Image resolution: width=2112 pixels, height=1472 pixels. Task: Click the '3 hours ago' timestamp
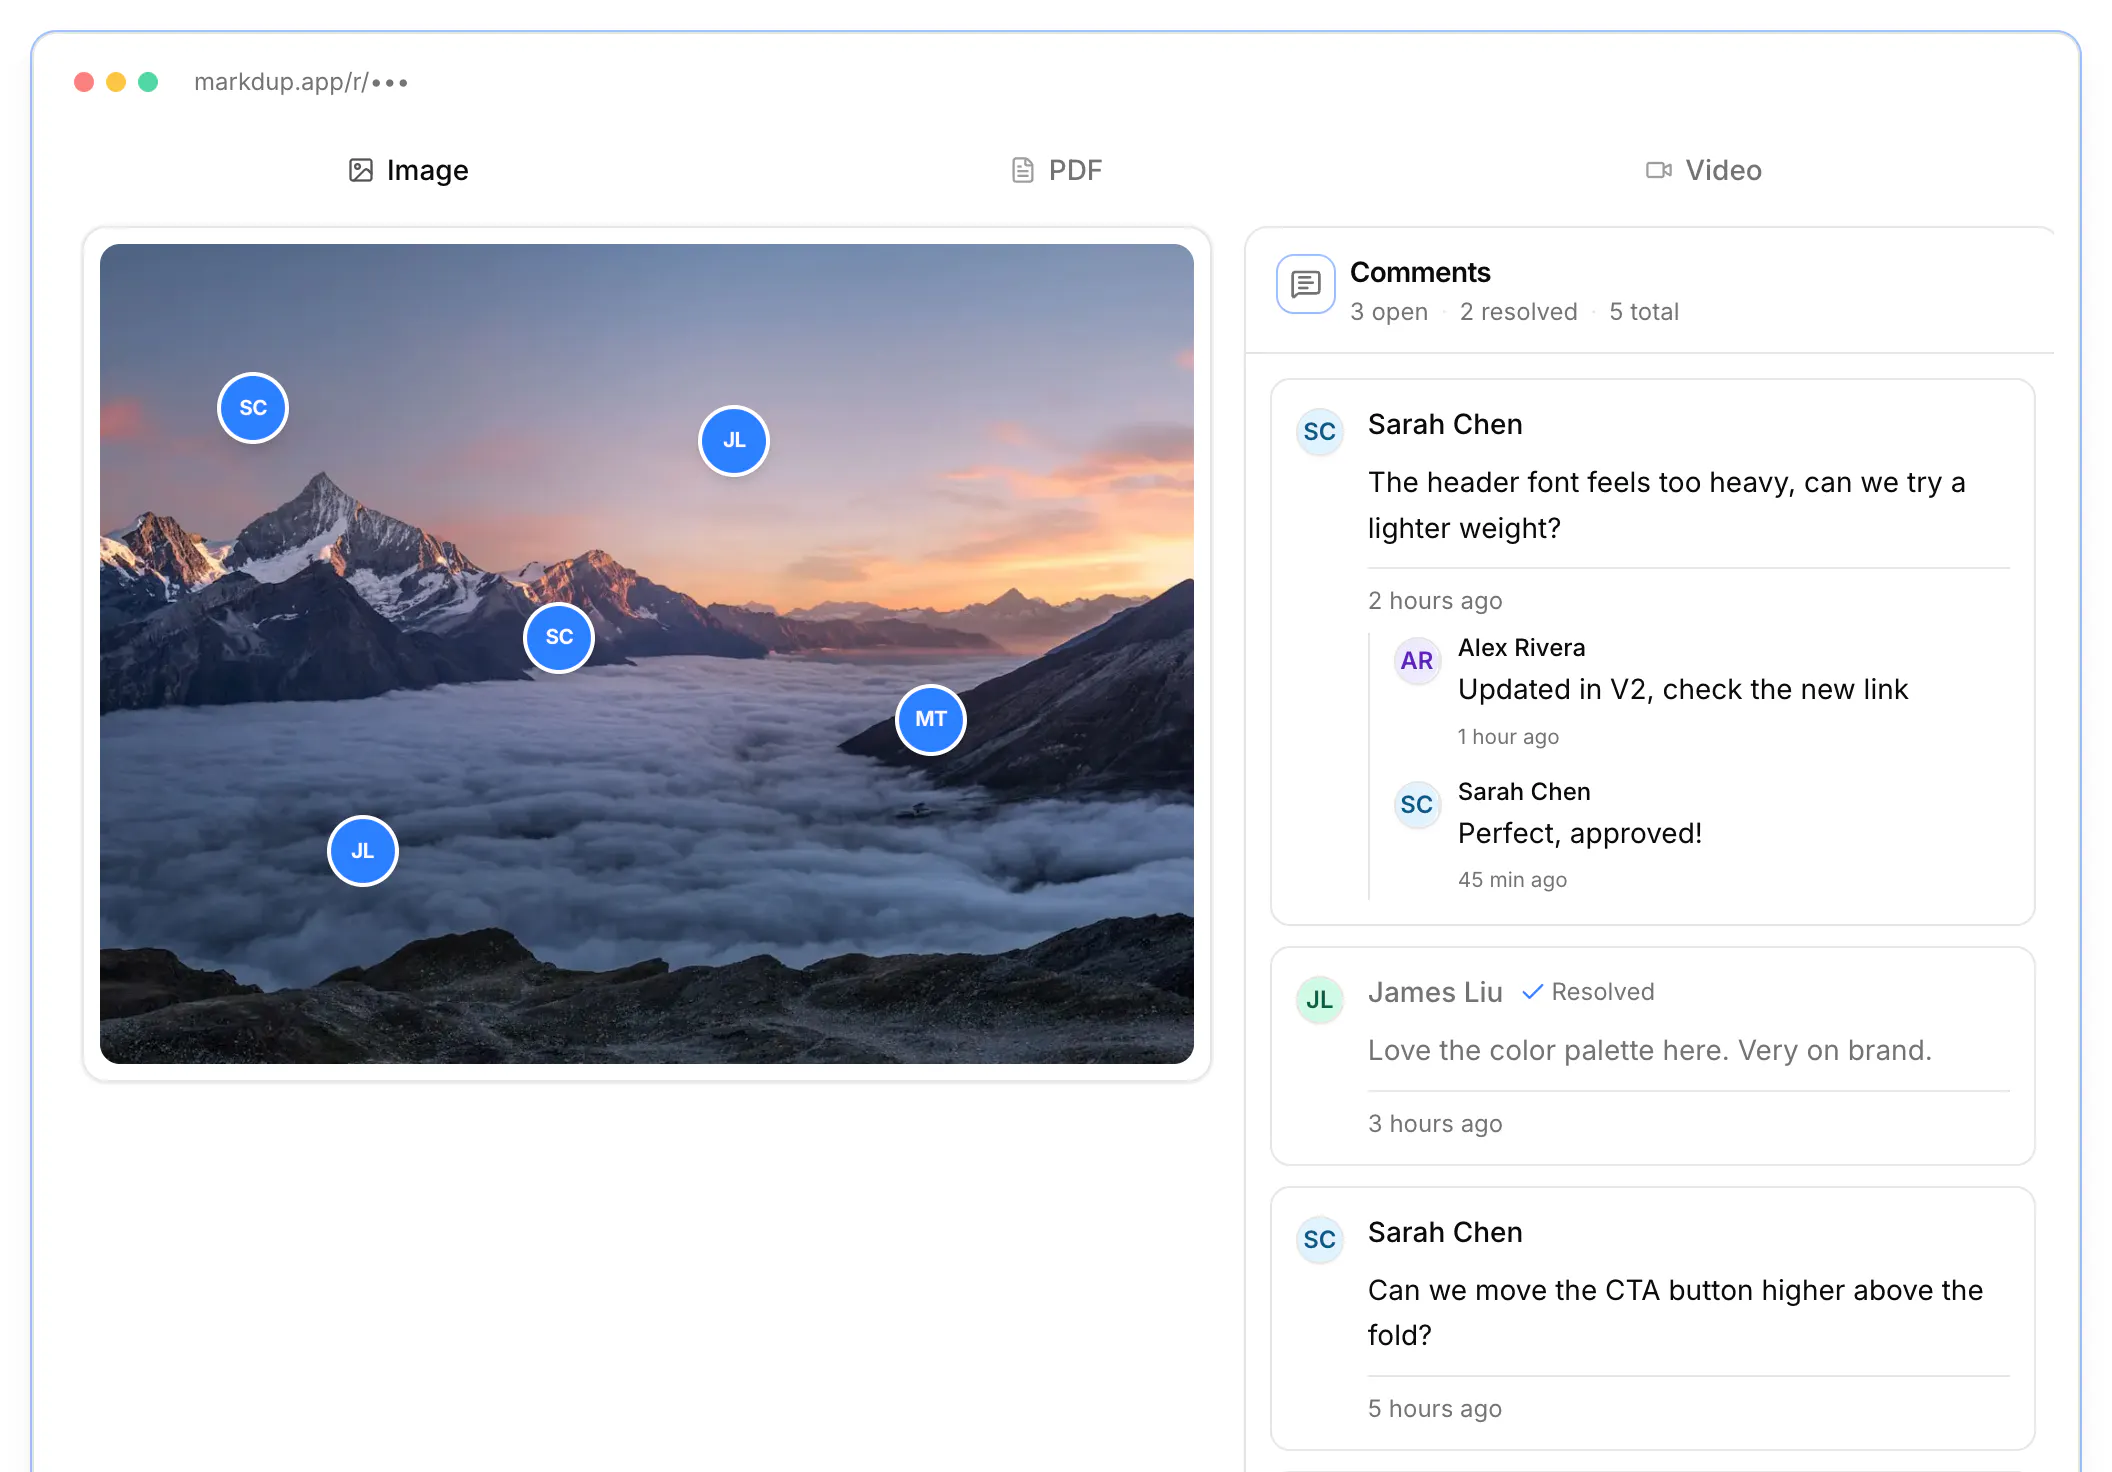(x=1435, y=1124)
